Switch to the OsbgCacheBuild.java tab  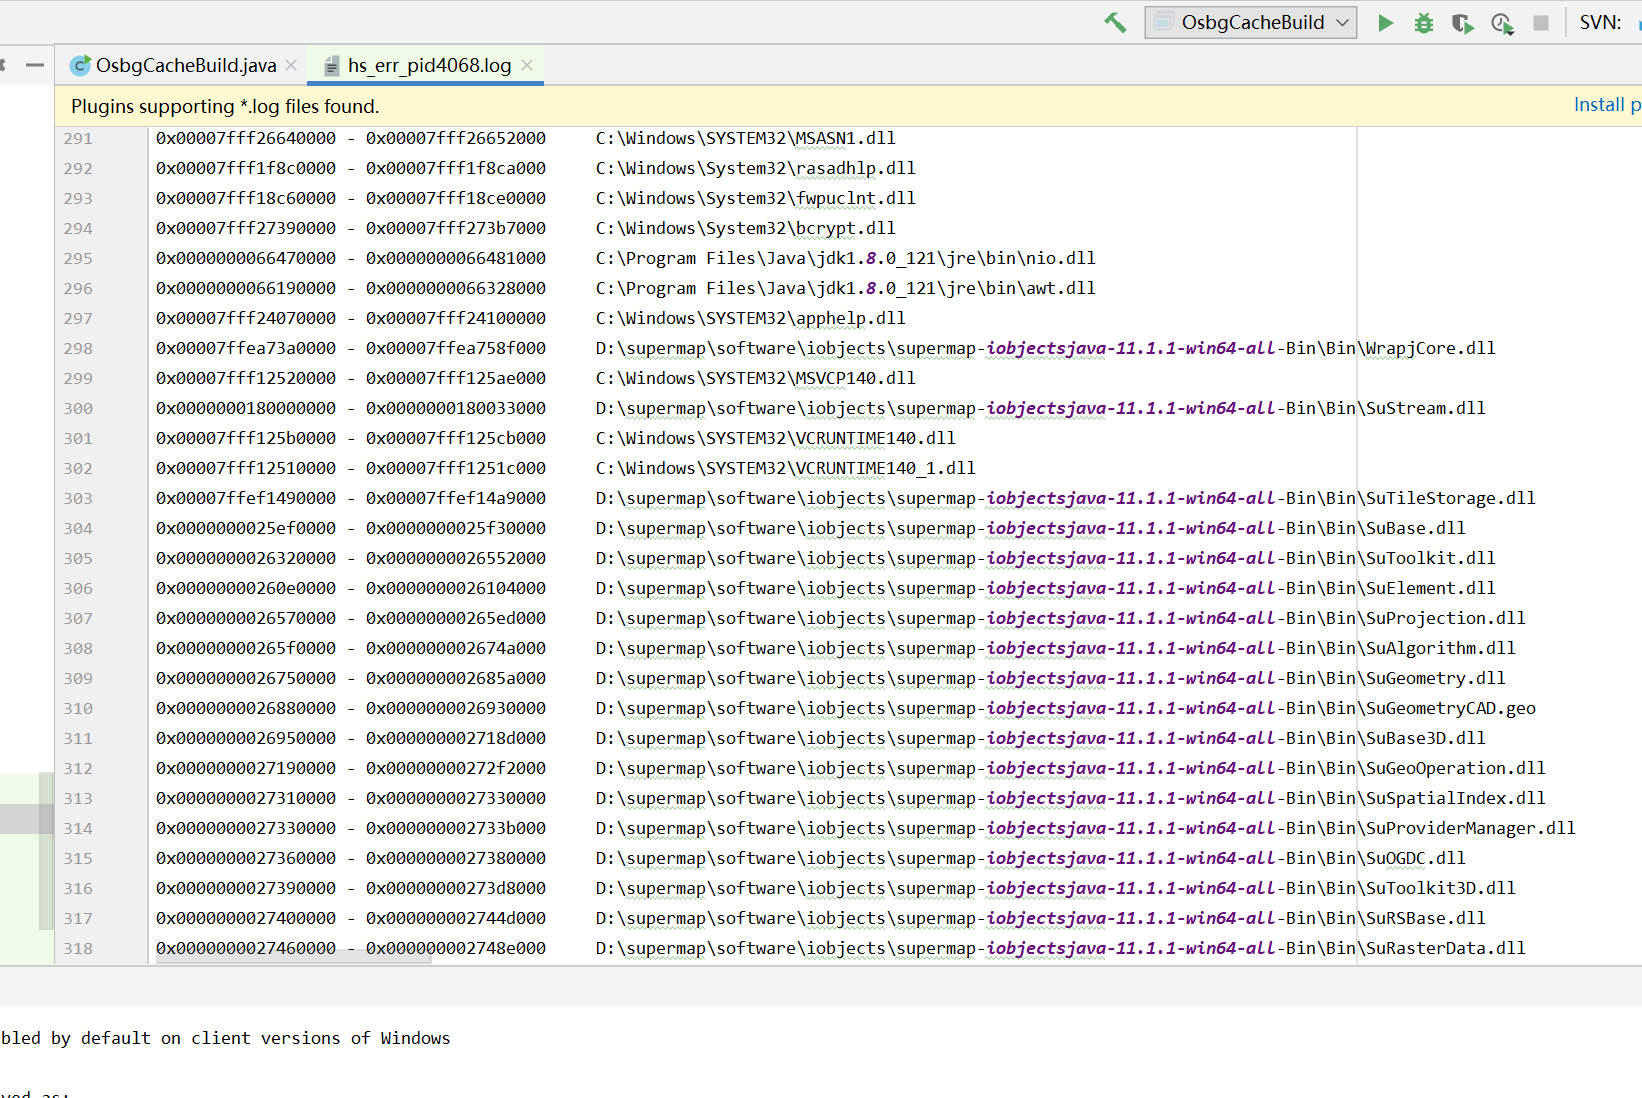(185, 65)
